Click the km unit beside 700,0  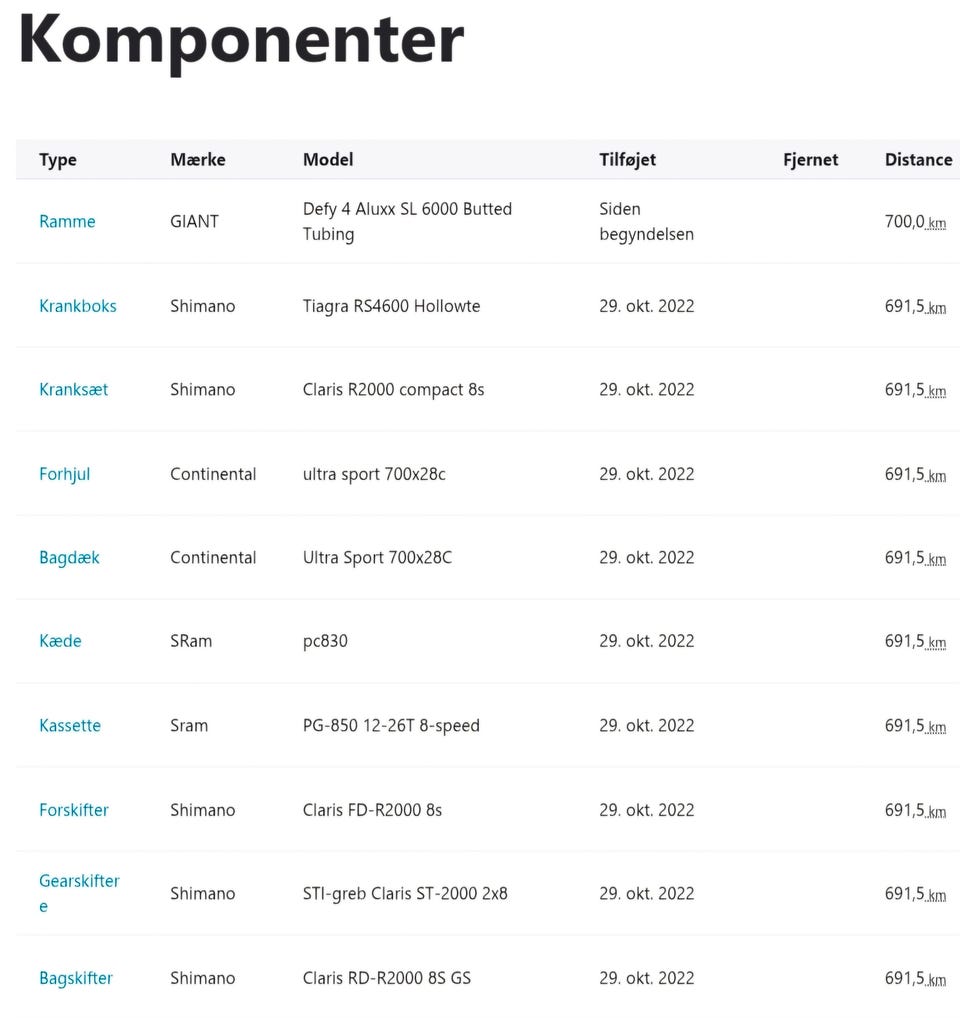[937, 224]
